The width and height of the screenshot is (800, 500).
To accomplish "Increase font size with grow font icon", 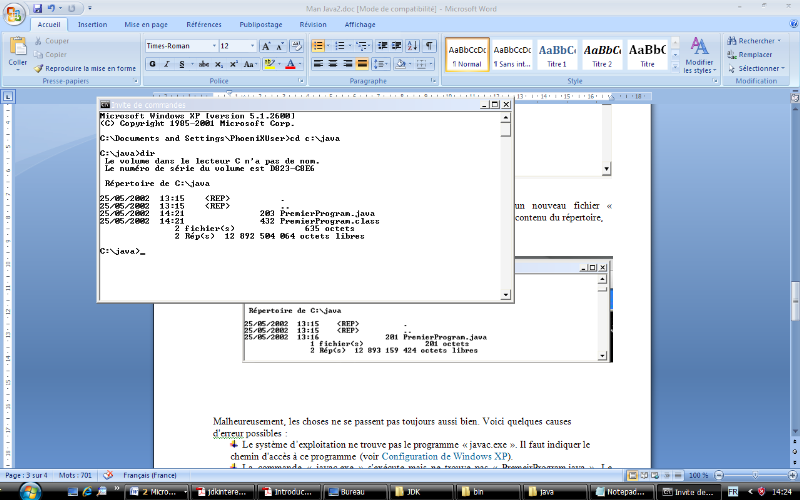I will coord(267,46).
